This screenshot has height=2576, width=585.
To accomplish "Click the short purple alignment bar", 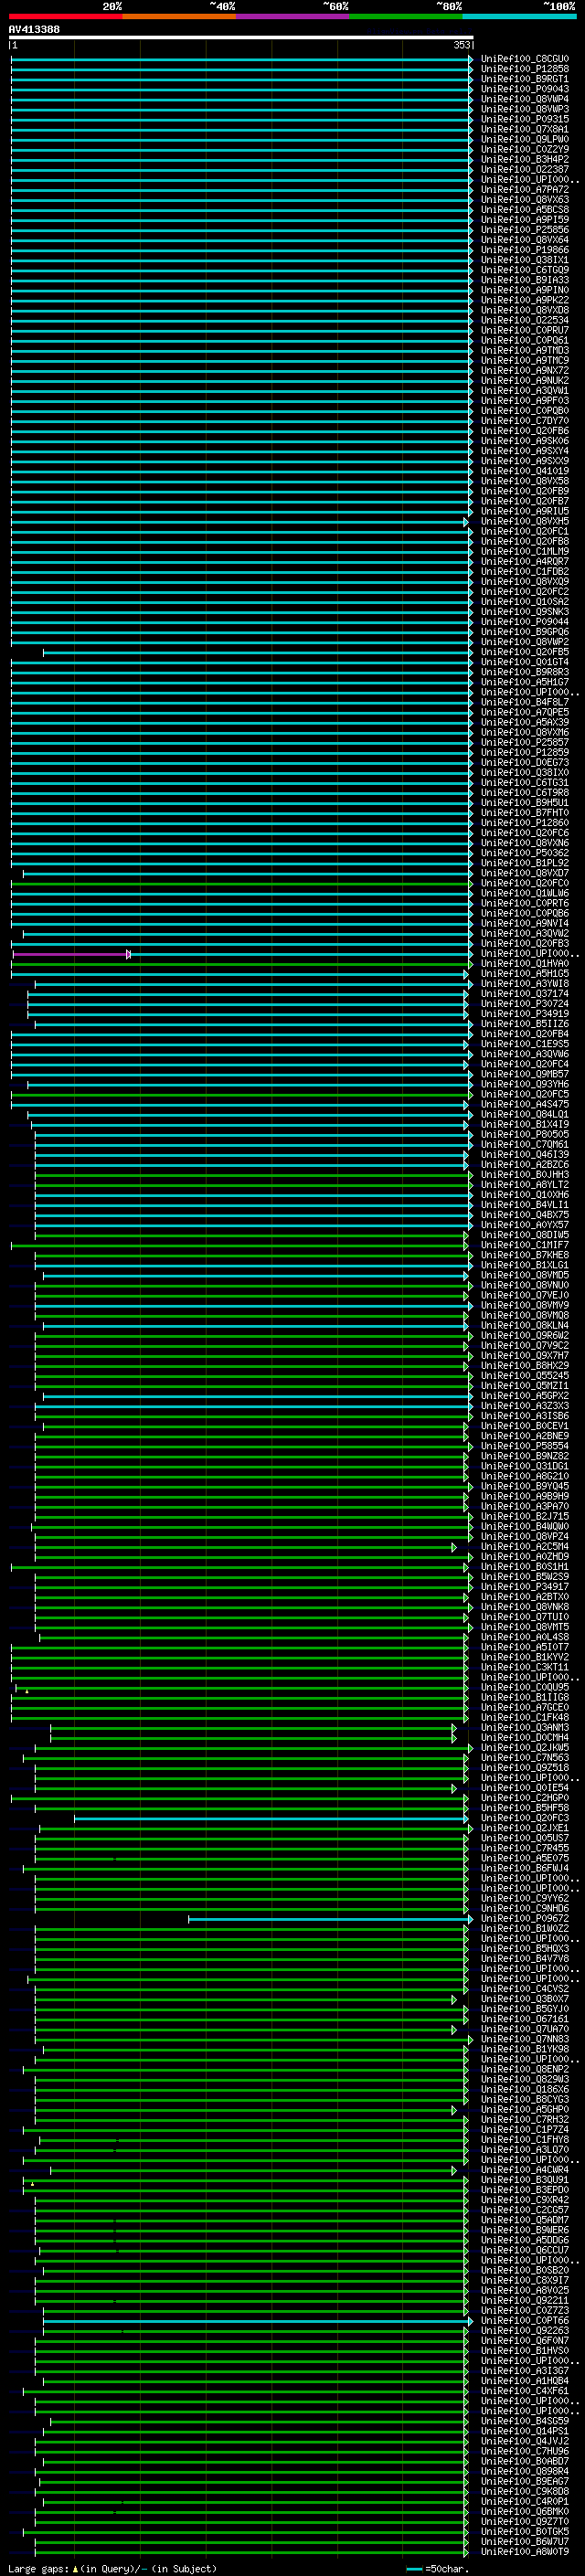I will (71, 954).
